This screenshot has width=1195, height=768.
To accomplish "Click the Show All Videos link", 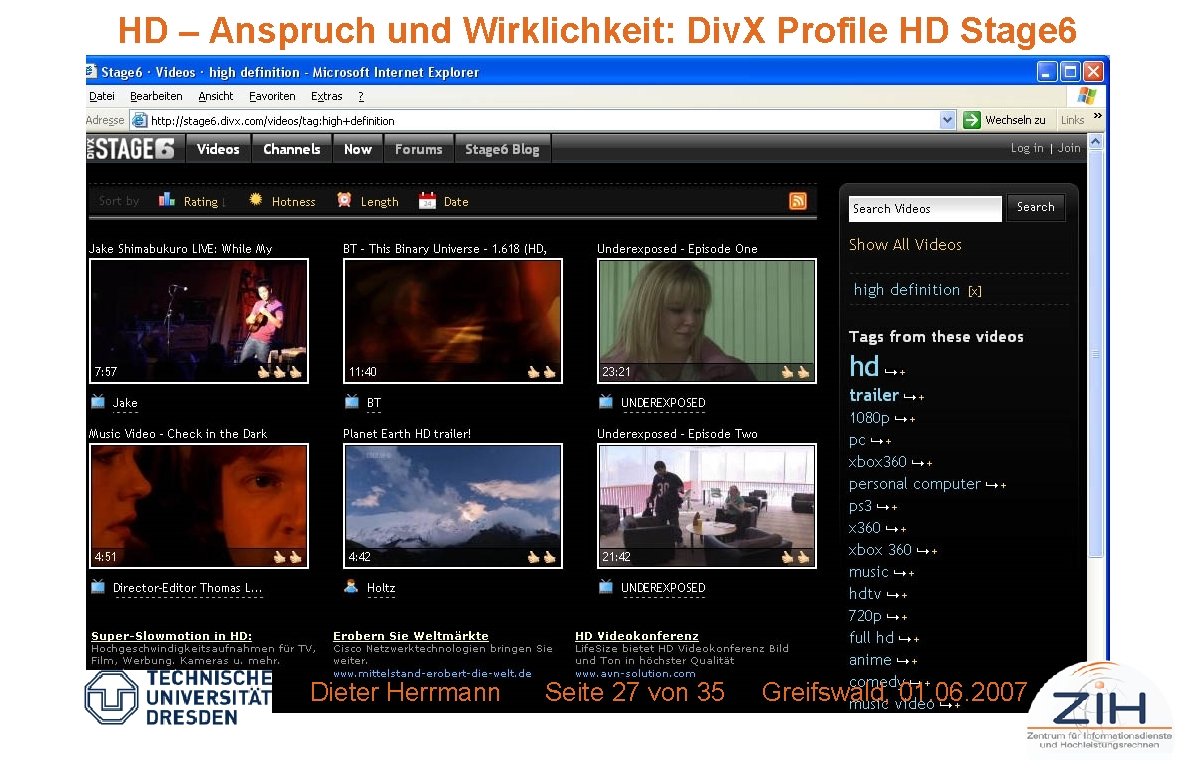I will (905, 245).
